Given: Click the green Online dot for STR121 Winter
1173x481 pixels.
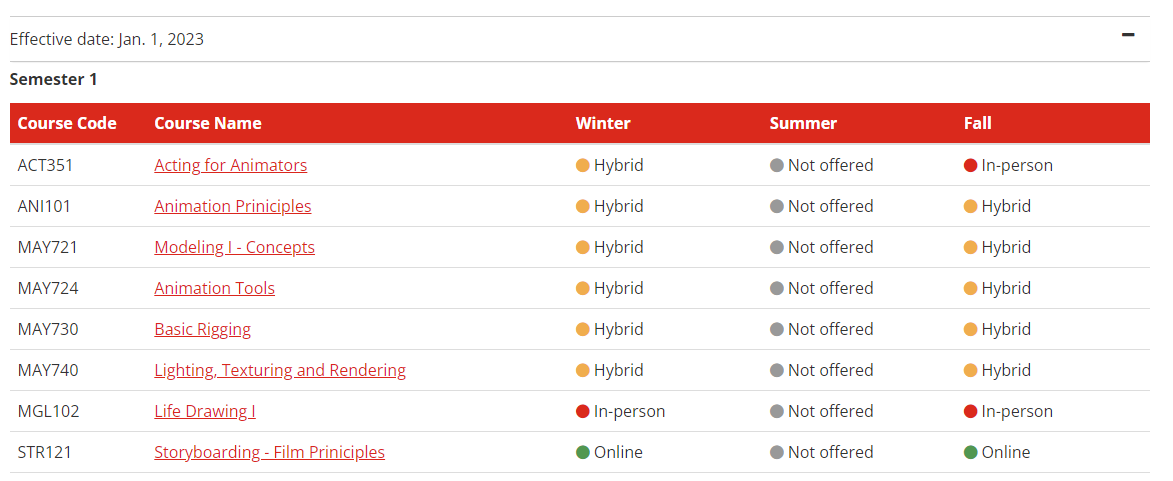Looking at the screenshot, I should point(583,452).
